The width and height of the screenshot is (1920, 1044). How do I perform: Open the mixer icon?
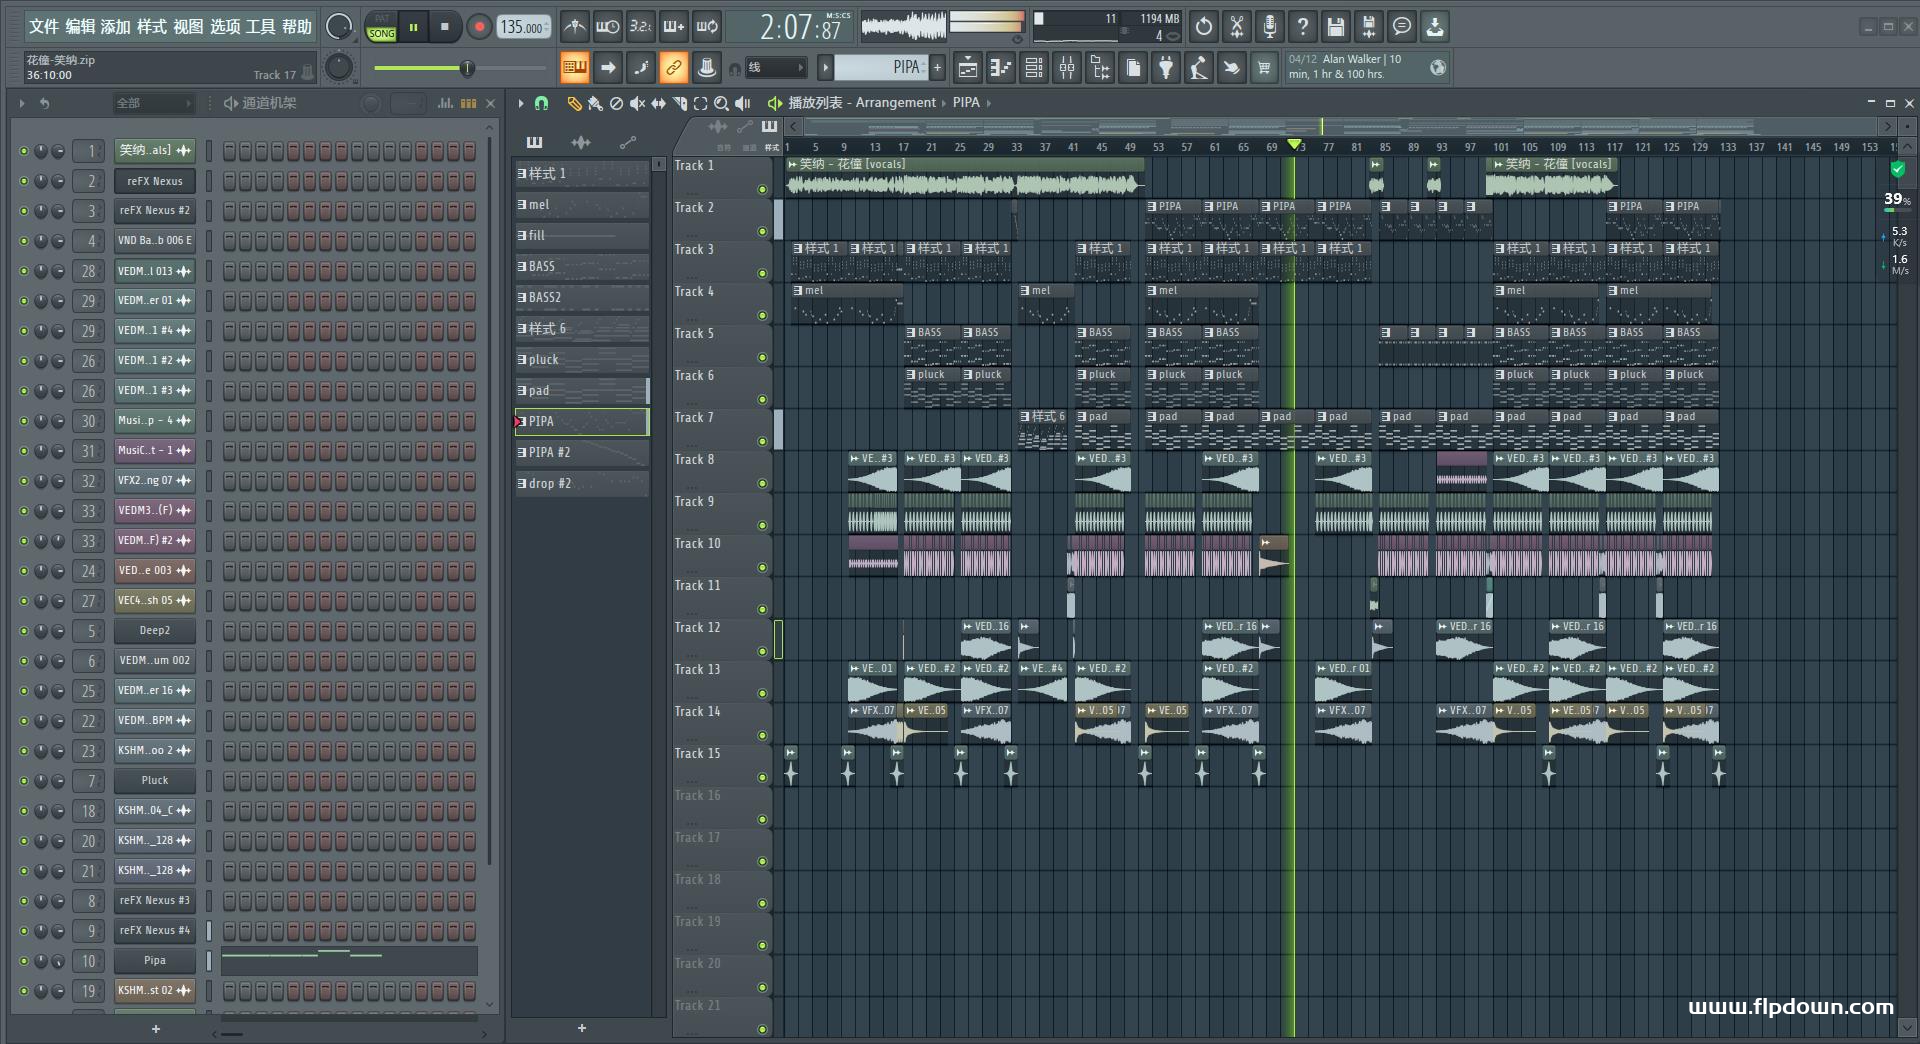point(1067,68)
